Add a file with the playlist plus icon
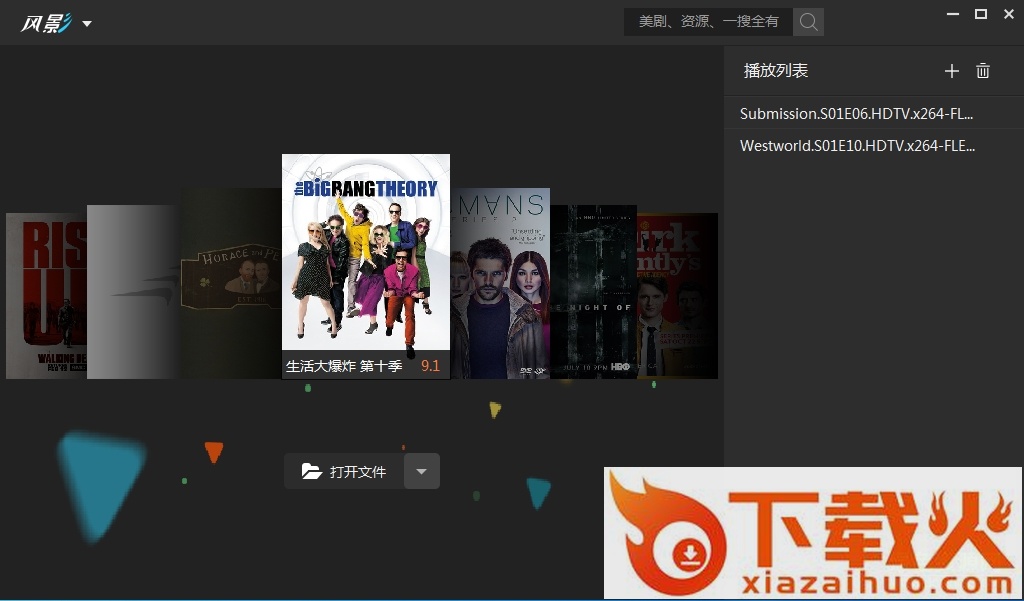Screen dimensions: 1024x601 click(952, 71)
